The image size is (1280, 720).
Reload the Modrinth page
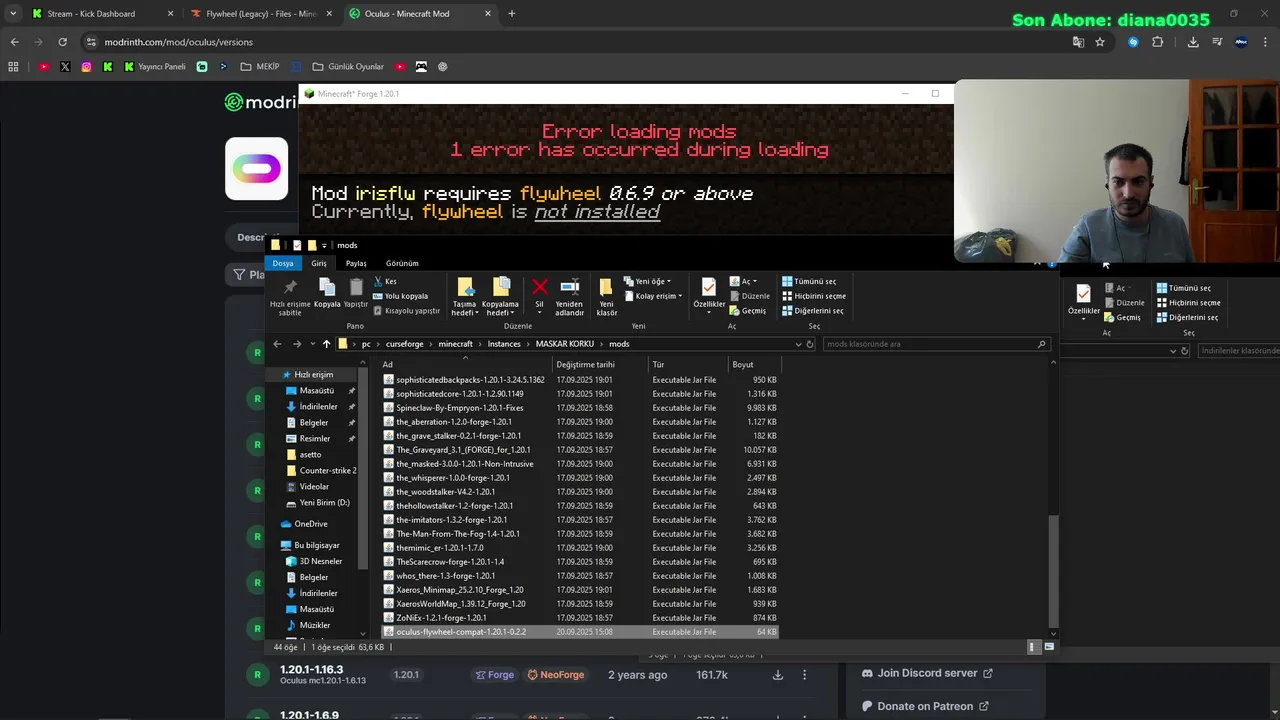(62, 42)
